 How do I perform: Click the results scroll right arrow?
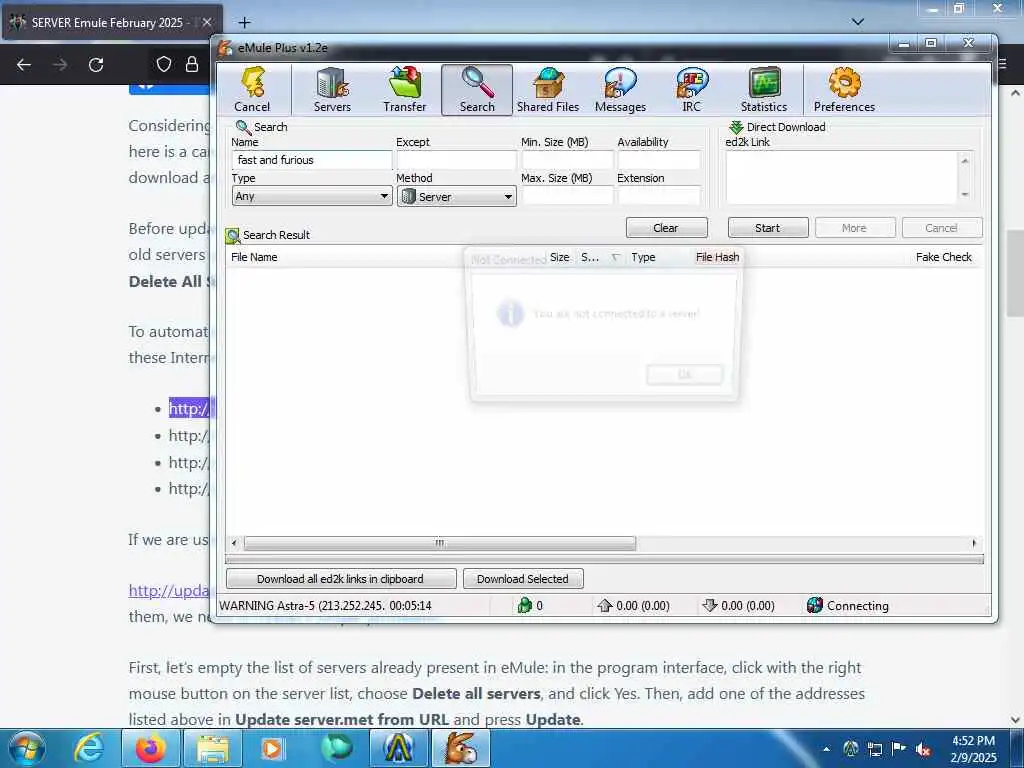pyautogui.click(x=974, y=543)
